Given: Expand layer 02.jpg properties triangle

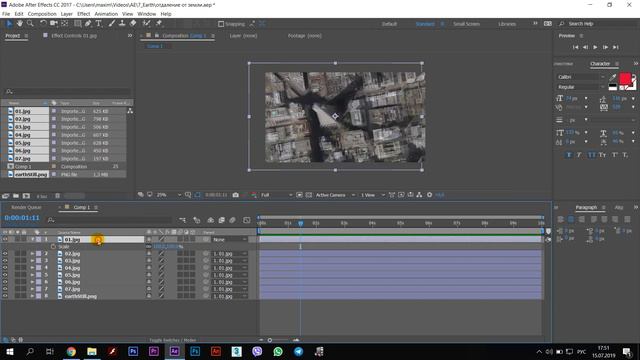Looking at the screenshot, I should click(32, 254).
